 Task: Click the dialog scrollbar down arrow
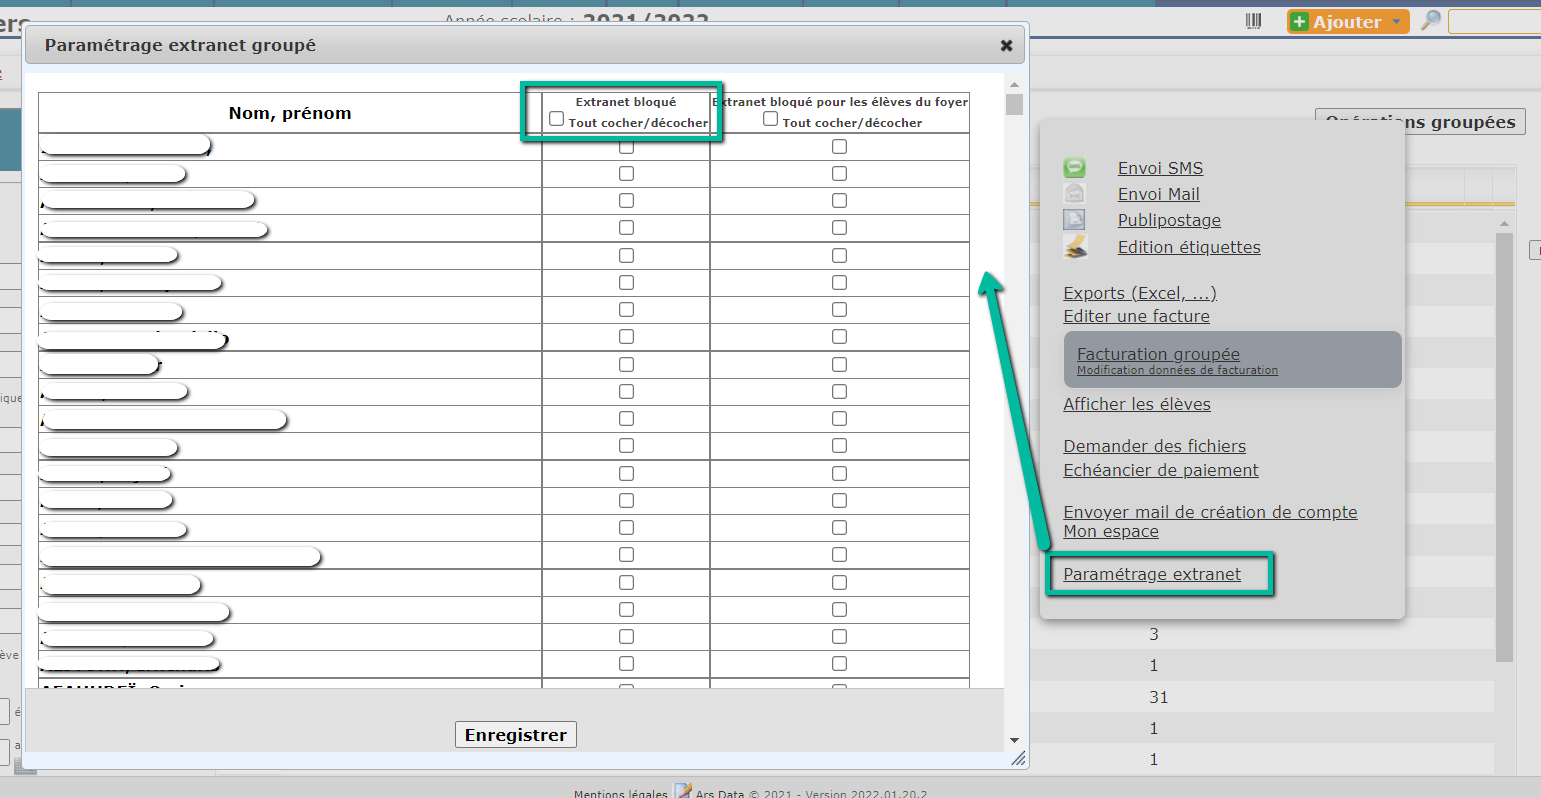pos(1014,740)
